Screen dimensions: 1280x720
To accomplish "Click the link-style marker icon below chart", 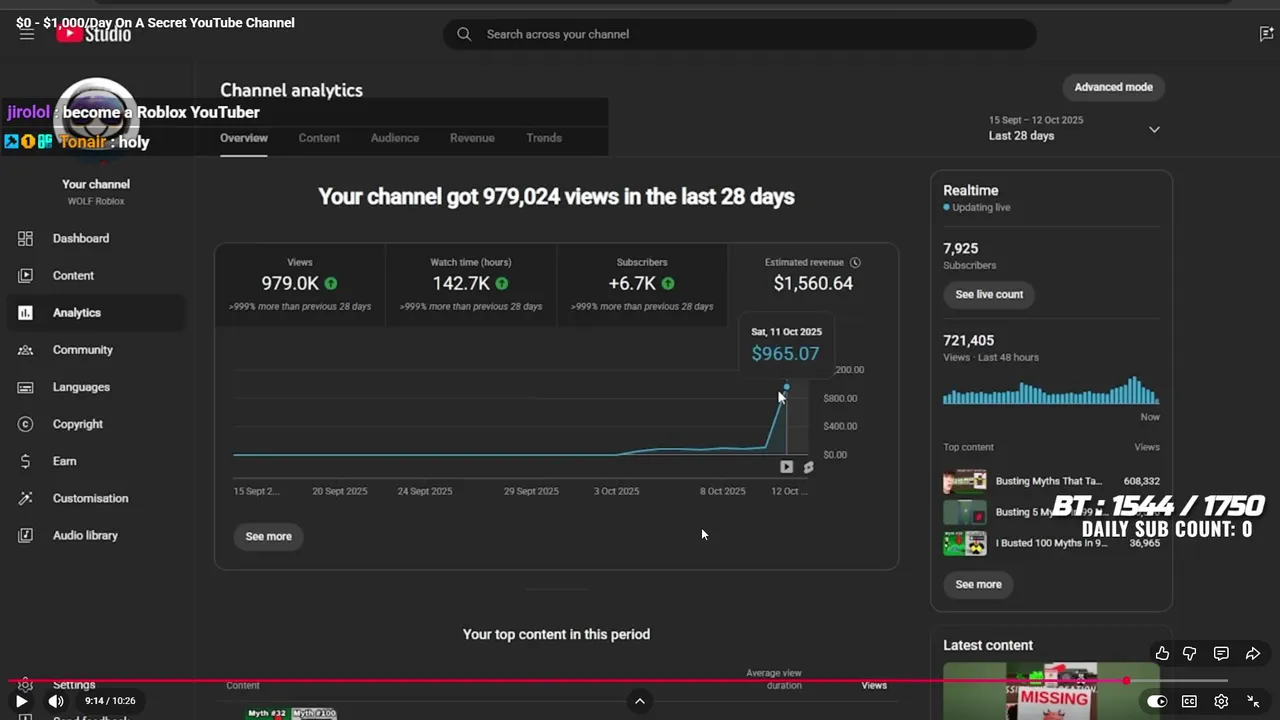I will coord(808,467).
